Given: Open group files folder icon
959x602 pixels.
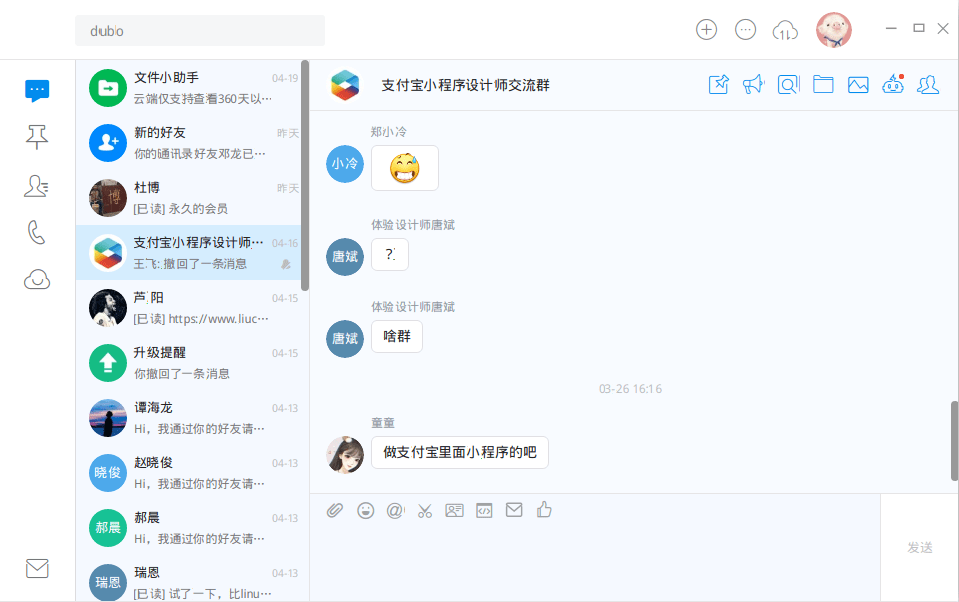Looking at the screenshot, I should tap(823, 84).
